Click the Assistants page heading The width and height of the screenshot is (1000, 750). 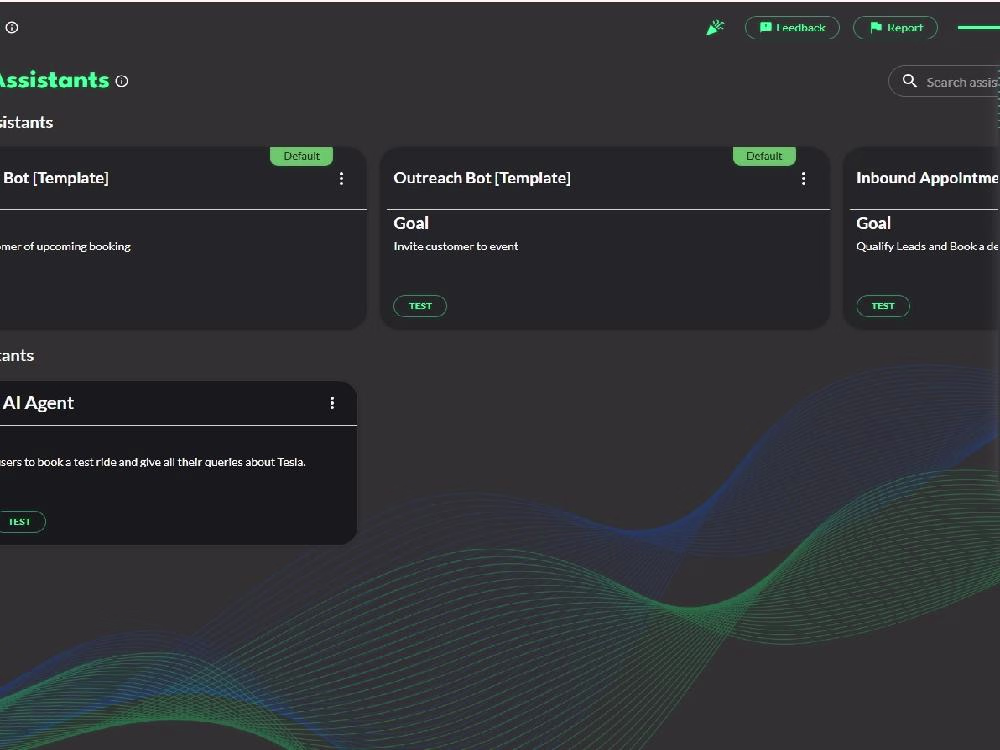(54, 80)
